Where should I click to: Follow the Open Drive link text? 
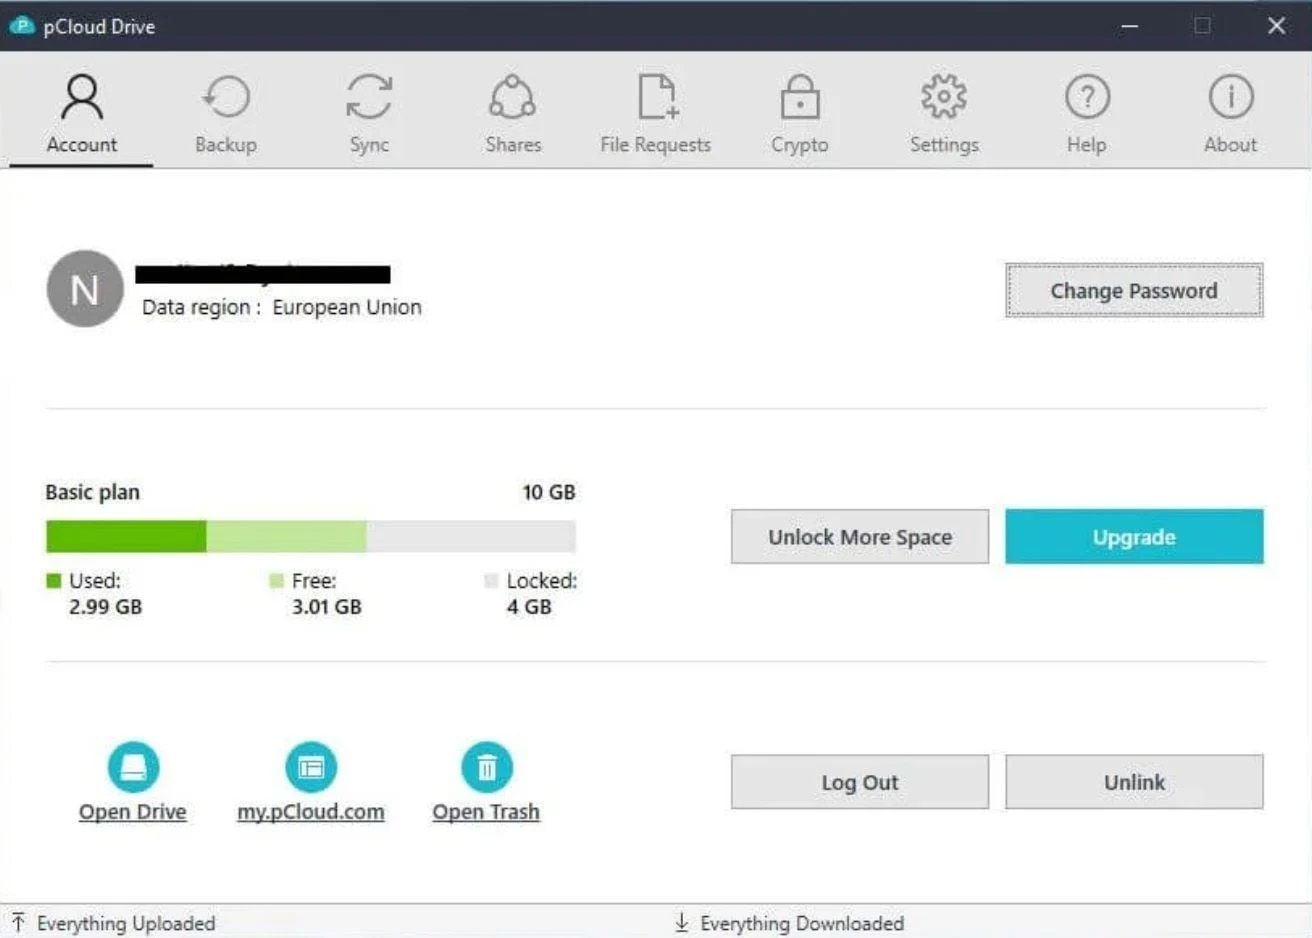pyautogui.click(x=133, y=812)
